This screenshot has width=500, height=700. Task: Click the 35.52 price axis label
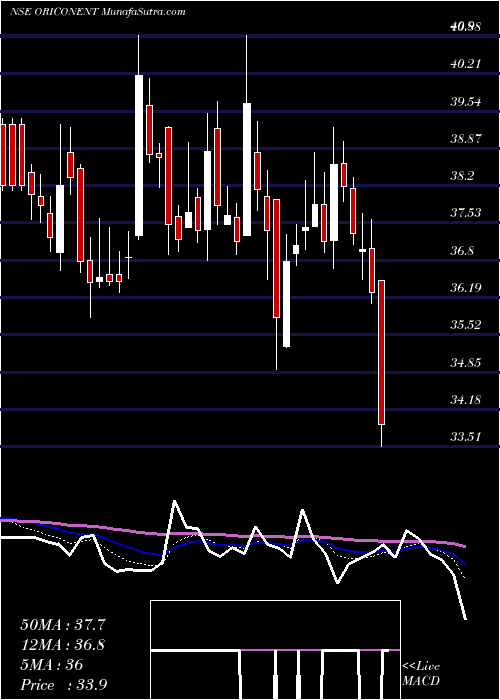click(466, 325)
